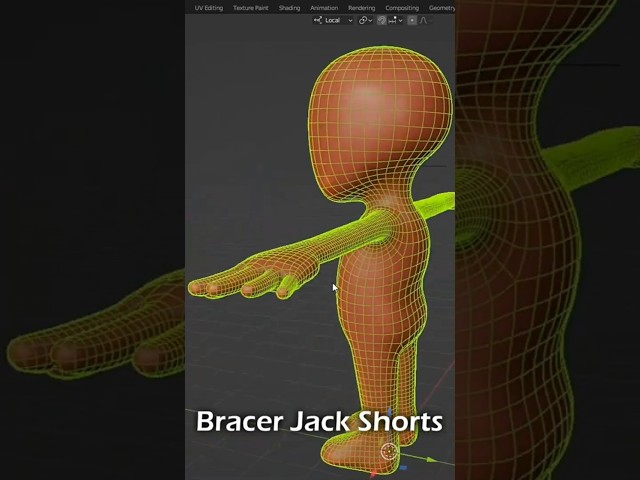This screenshot has width=640, height=480.
Task: Expand the snap settings dropdown
Action: (x=396, y=20)
